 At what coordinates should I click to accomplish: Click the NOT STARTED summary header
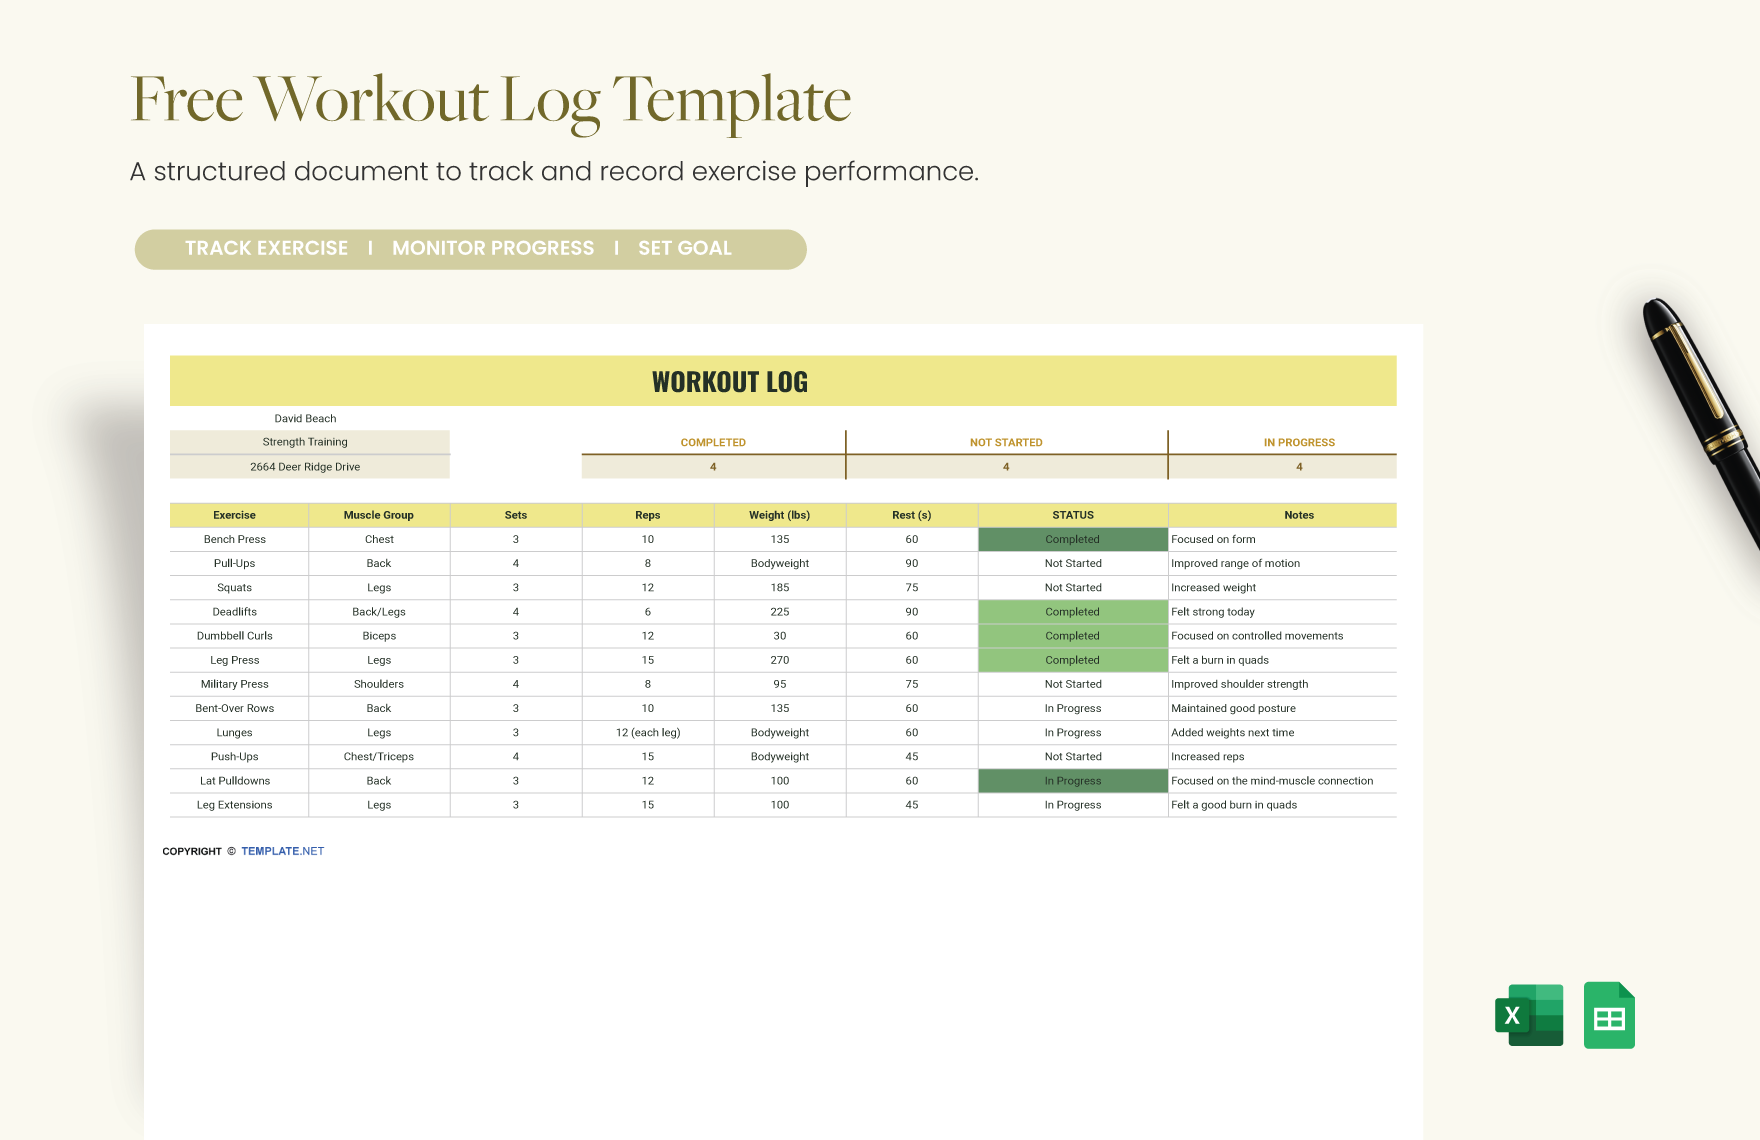[1006, 441]
